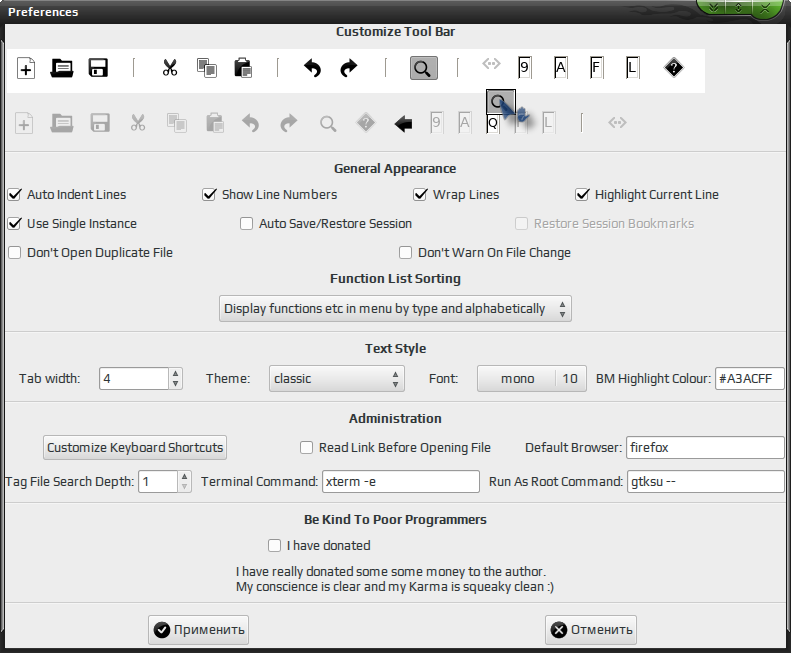
Task: Enable Auto Save/Restore Session
Action: pos(246,224)
